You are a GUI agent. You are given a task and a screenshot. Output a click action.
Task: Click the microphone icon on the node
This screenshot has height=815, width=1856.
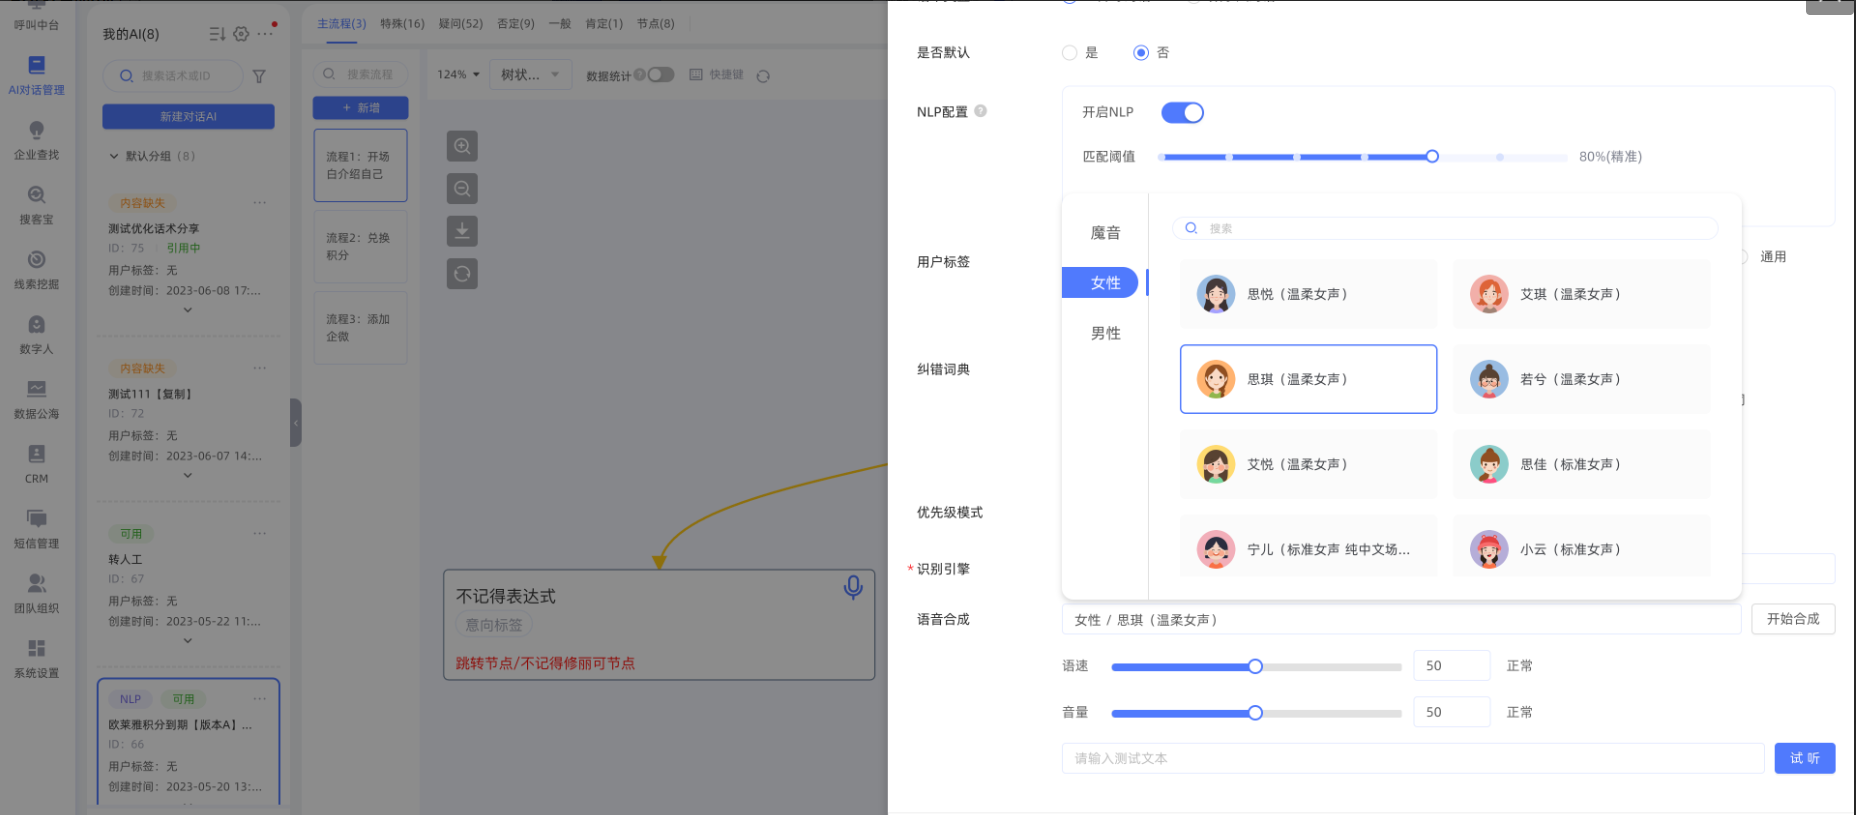pos(853,587)
